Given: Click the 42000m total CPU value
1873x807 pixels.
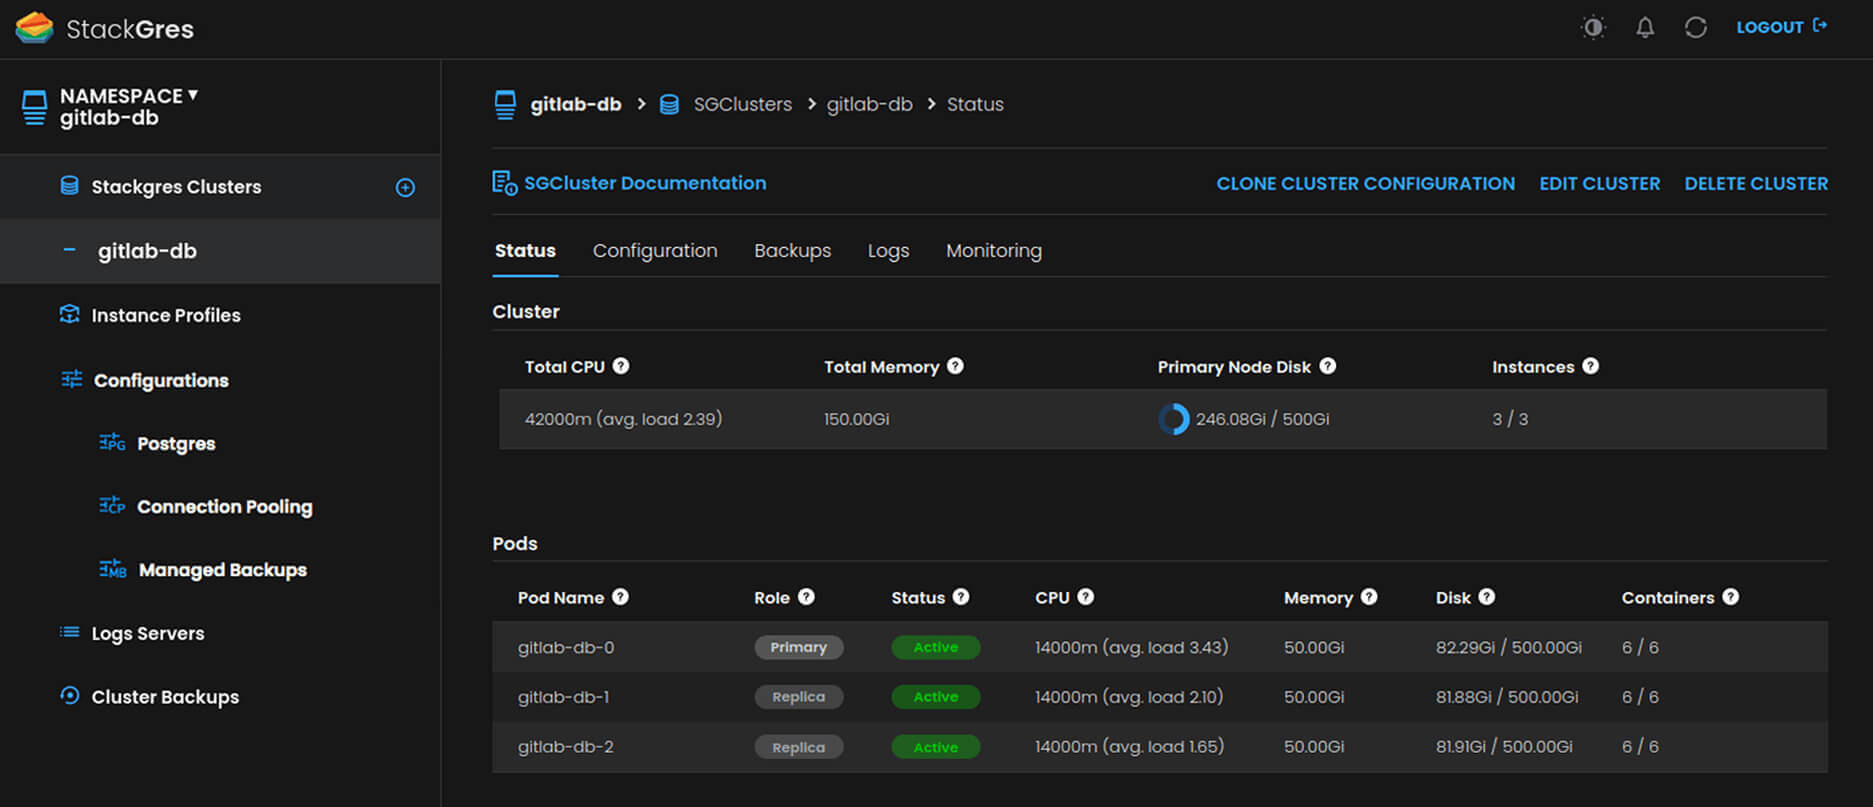Looking at the screenshot, I should click(623, 419).
